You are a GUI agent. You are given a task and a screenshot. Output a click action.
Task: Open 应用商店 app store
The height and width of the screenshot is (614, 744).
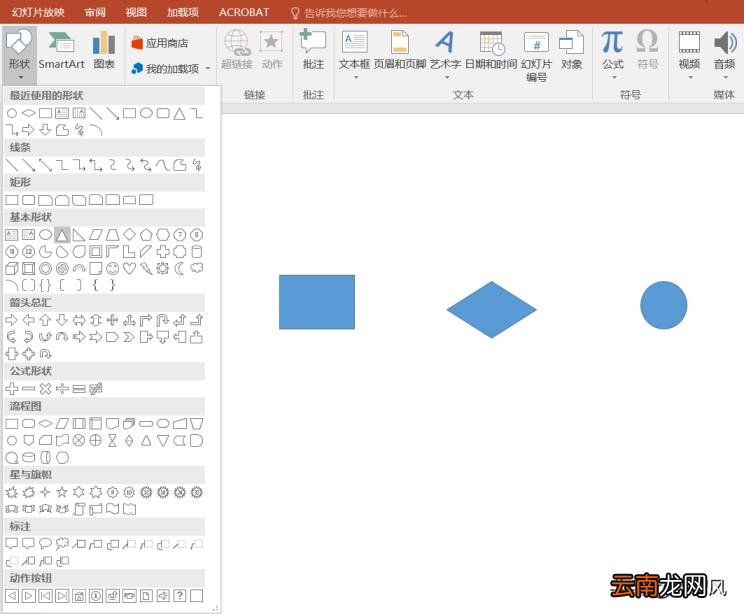[x=159, y=43]
